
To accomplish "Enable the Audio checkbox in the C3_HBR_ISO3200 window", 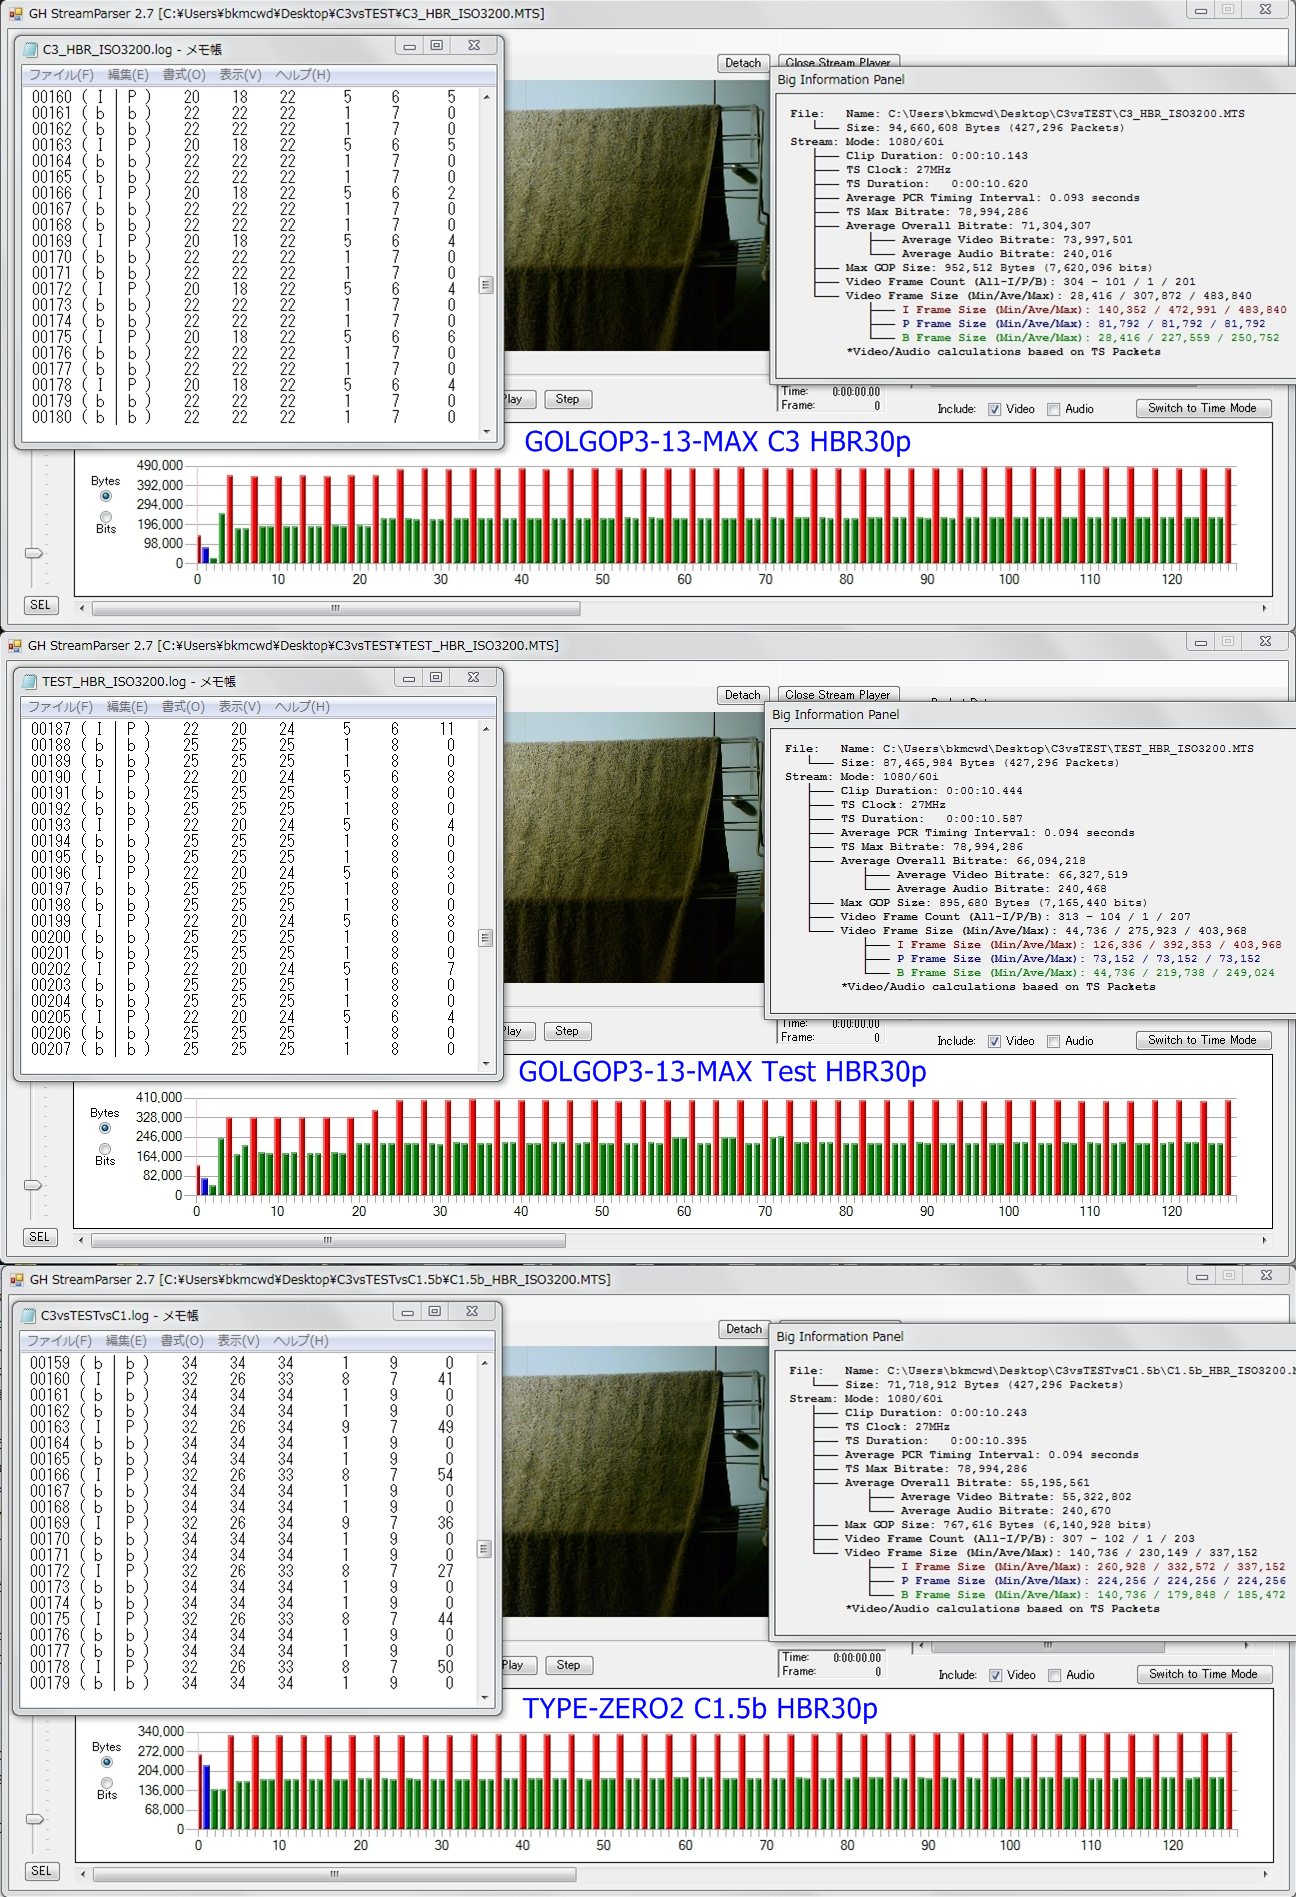I will [1053, 409].
